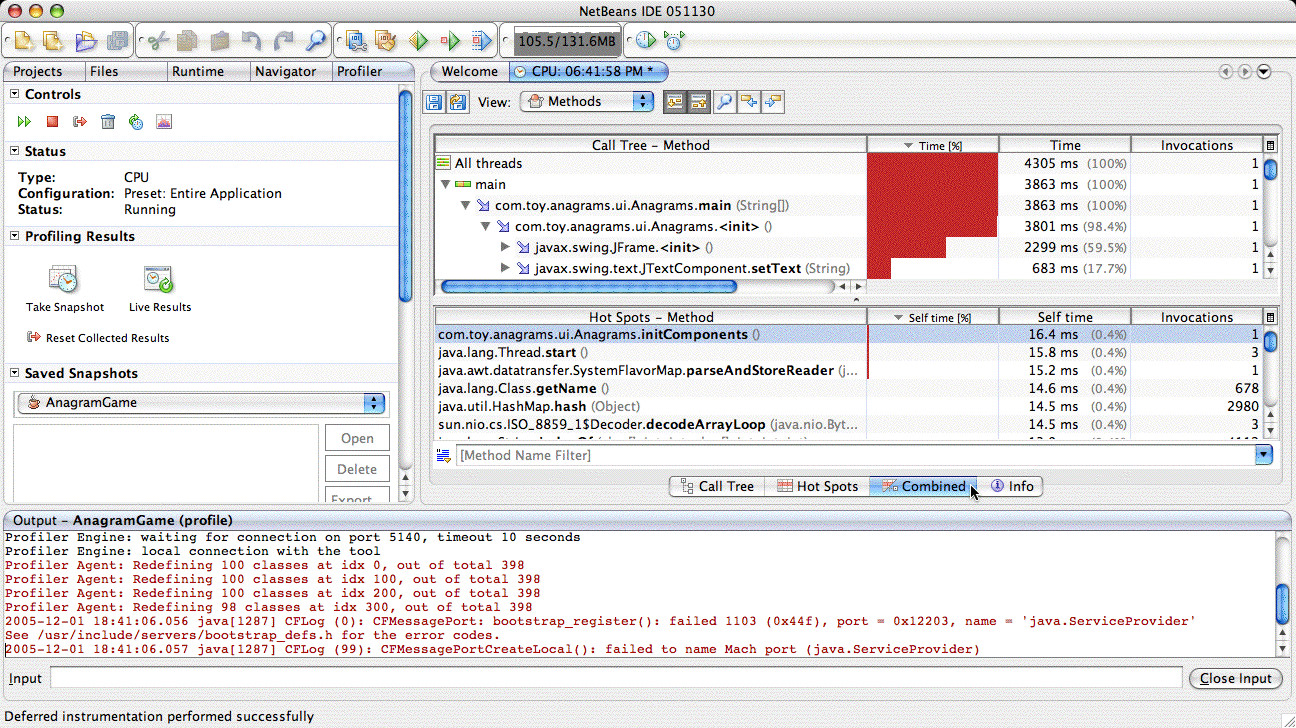Open the AnagramGame saved snapshots dropdown
Image resolution: width=1296 pixels, height=728 pixels.
click(x=201, y=403)
